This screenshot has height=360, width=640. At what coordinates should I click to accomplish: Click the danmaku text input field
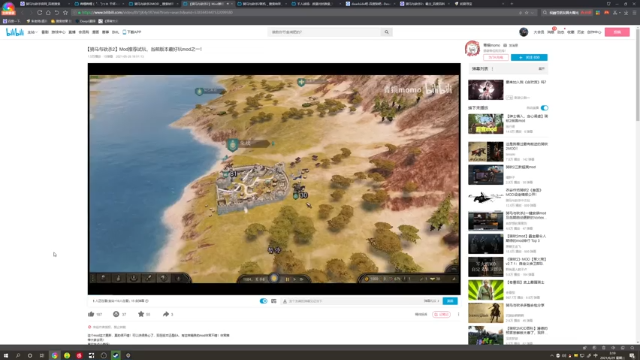pyautogui.click(x=354, y=301)
